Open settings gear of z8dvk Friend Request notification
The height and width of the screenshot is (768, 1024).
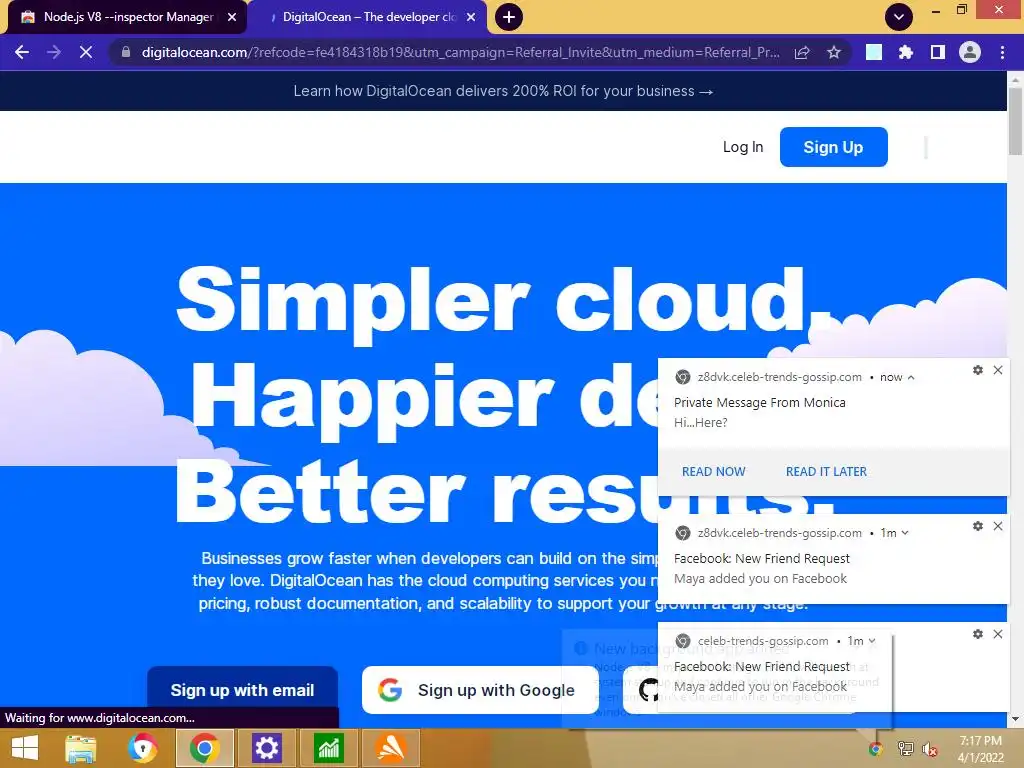coord(978,526)
